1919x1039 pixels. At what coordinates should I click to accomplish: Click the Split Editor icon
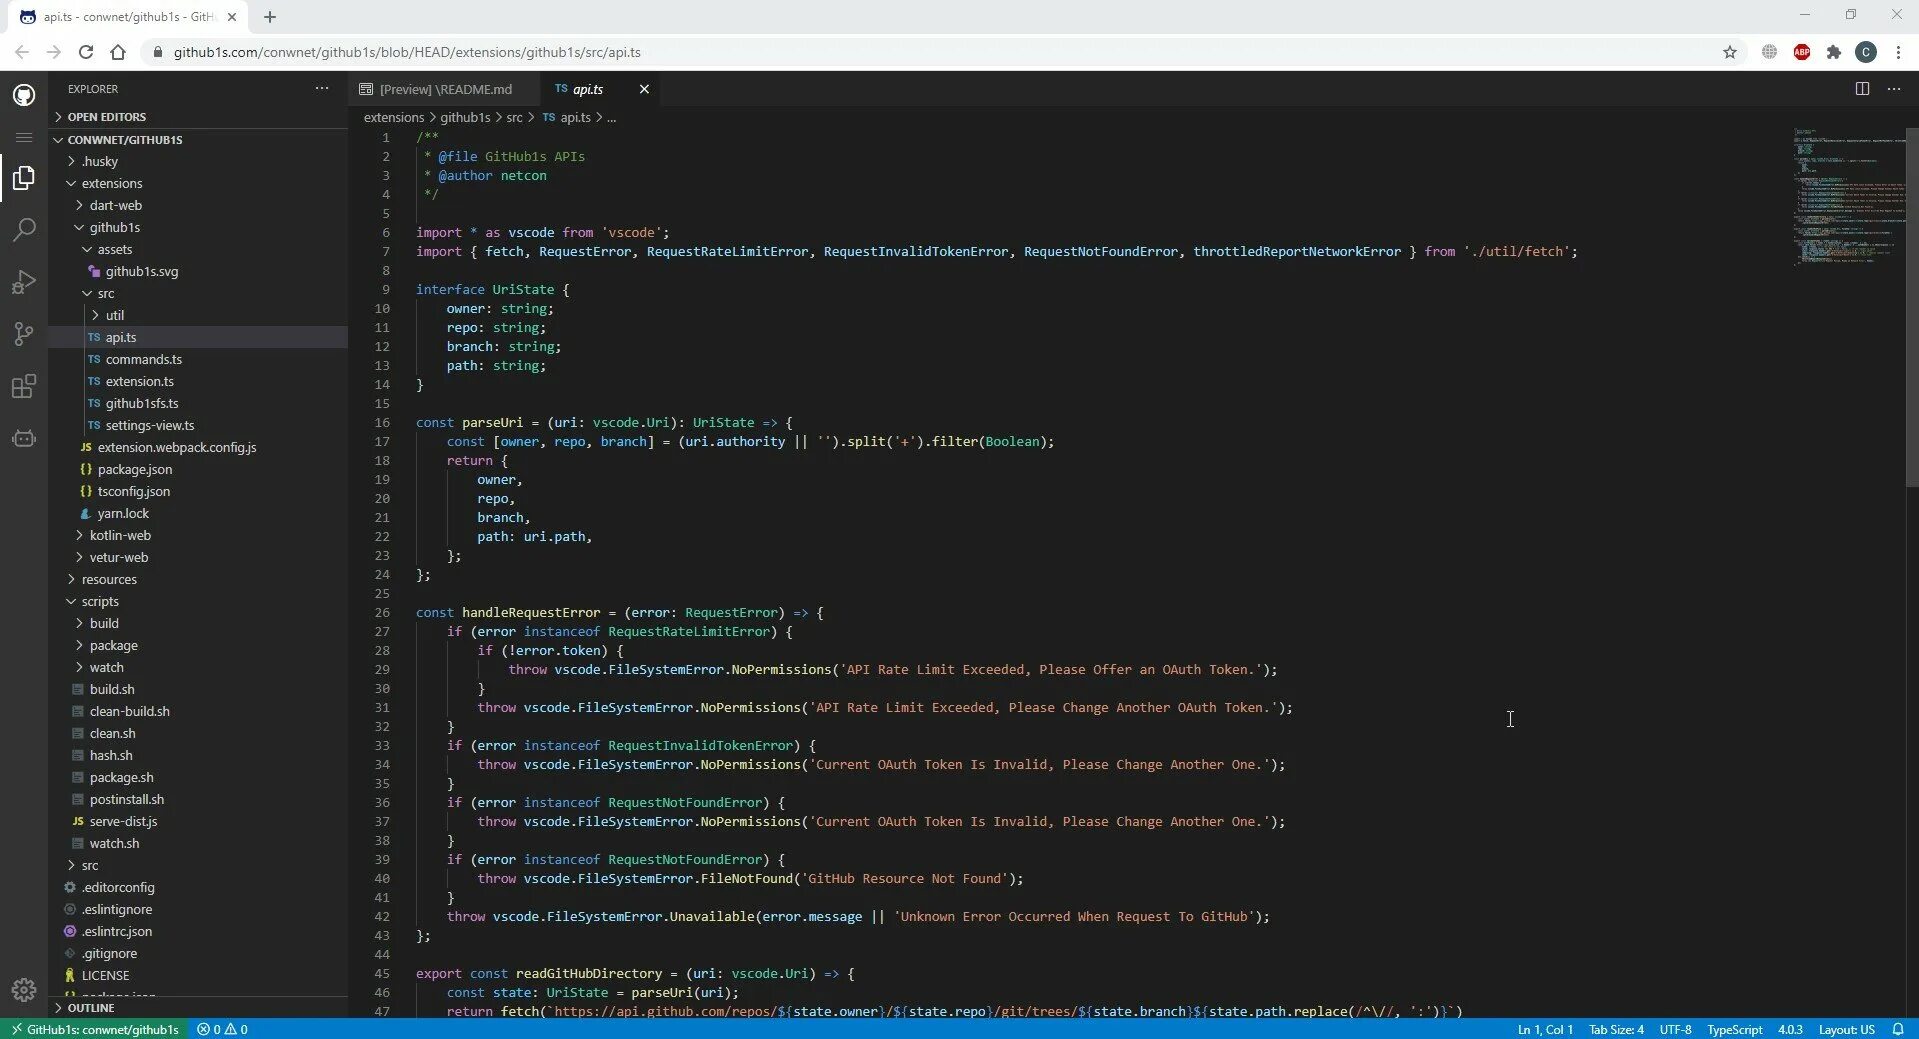point(1862,89)
